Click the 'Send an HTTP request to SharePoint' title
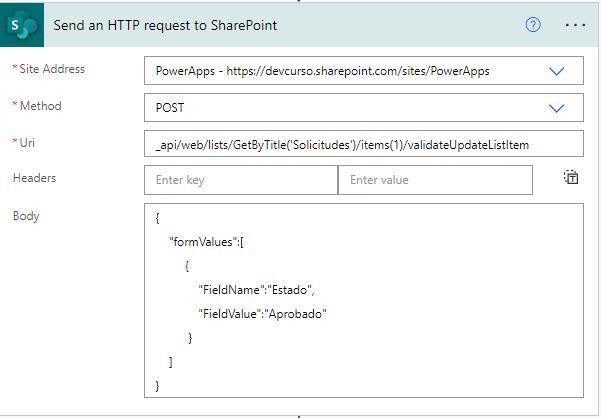The height and width of the screenshot is (418, 601). click(x=165, y=25)
